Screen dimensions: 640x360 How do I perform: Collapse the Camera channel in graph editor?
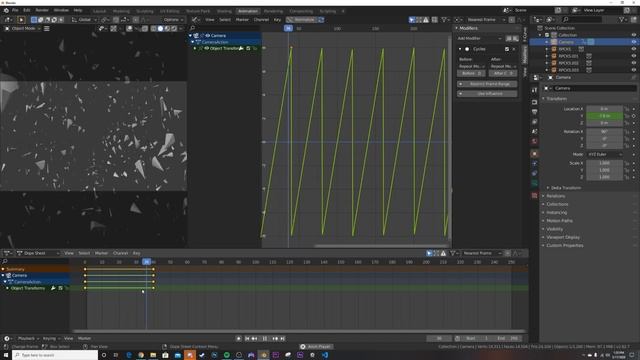coord(191,36)
